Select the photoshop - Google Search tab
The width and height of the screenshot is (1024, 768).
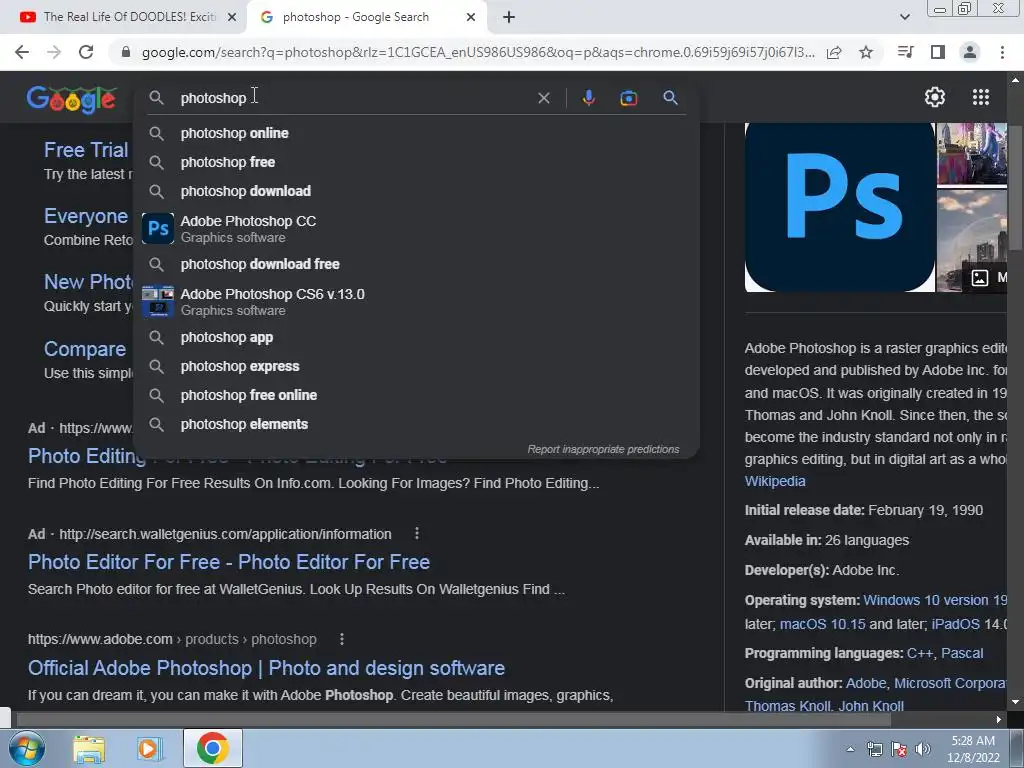point(367,17)
